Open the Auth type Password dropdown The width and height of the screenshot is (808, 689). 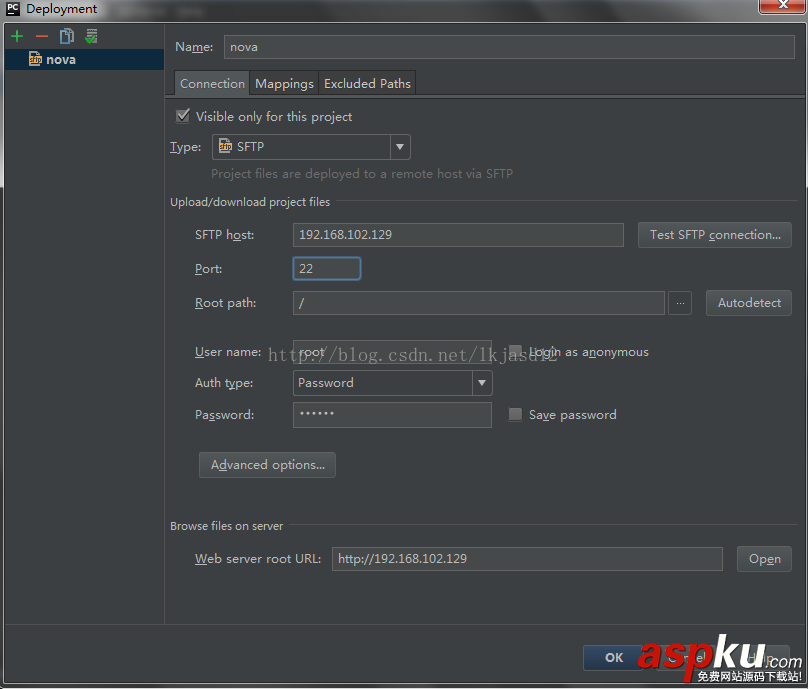[x=393, y=383]
